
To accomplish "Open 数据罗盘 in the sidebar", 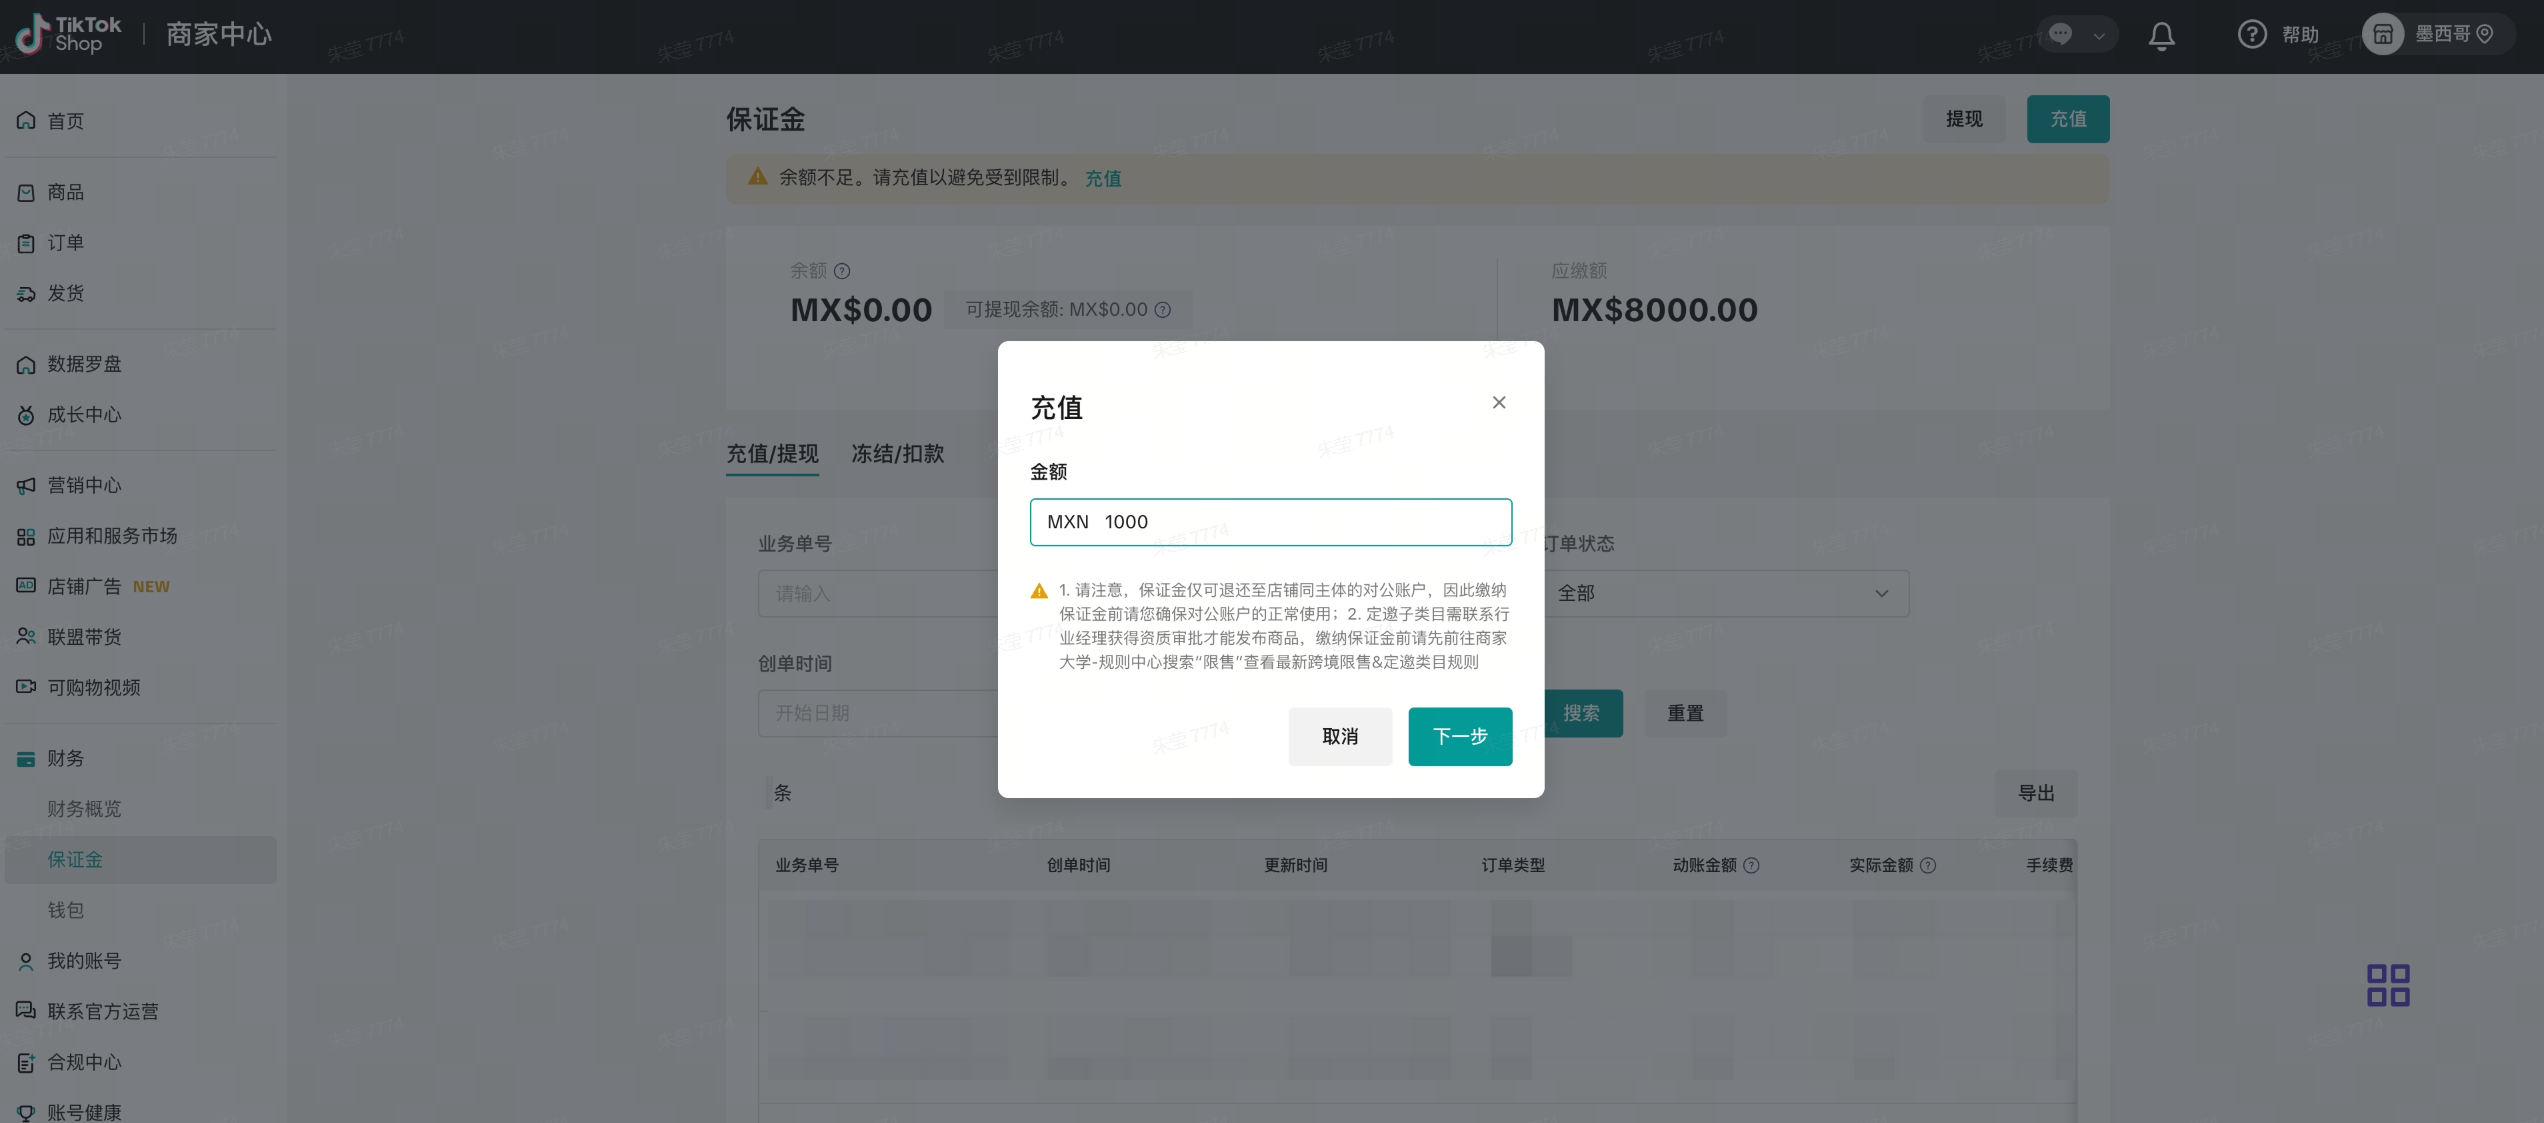I will (x=84, y=364).
